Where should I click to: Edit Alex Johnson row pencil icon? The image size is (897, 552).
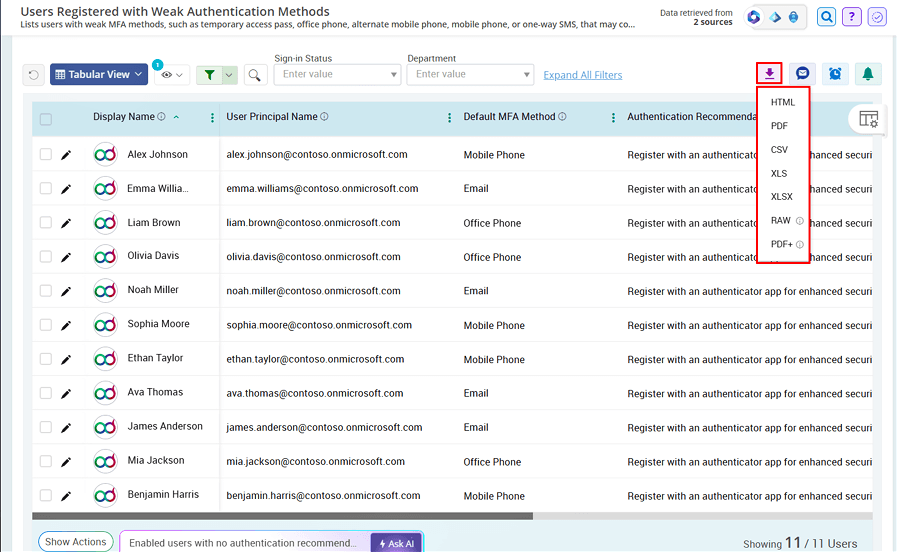point(66,155)
